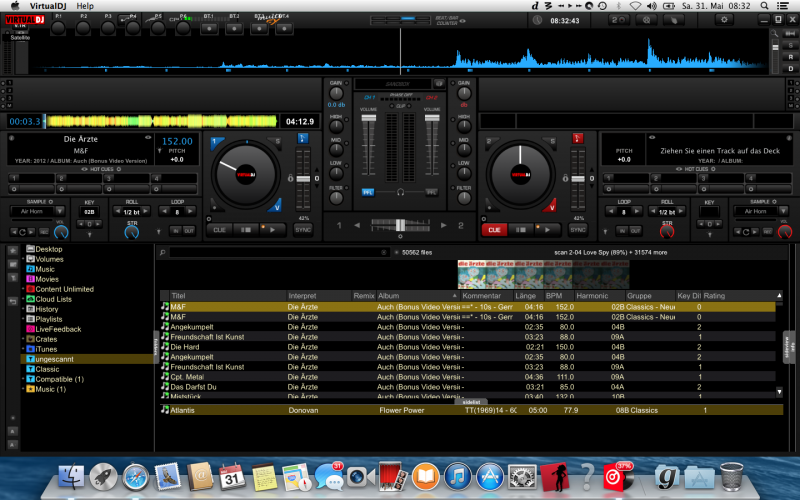Open iTunes from the Dock
The width and height of the screenshot is (800, 500).
457,478
